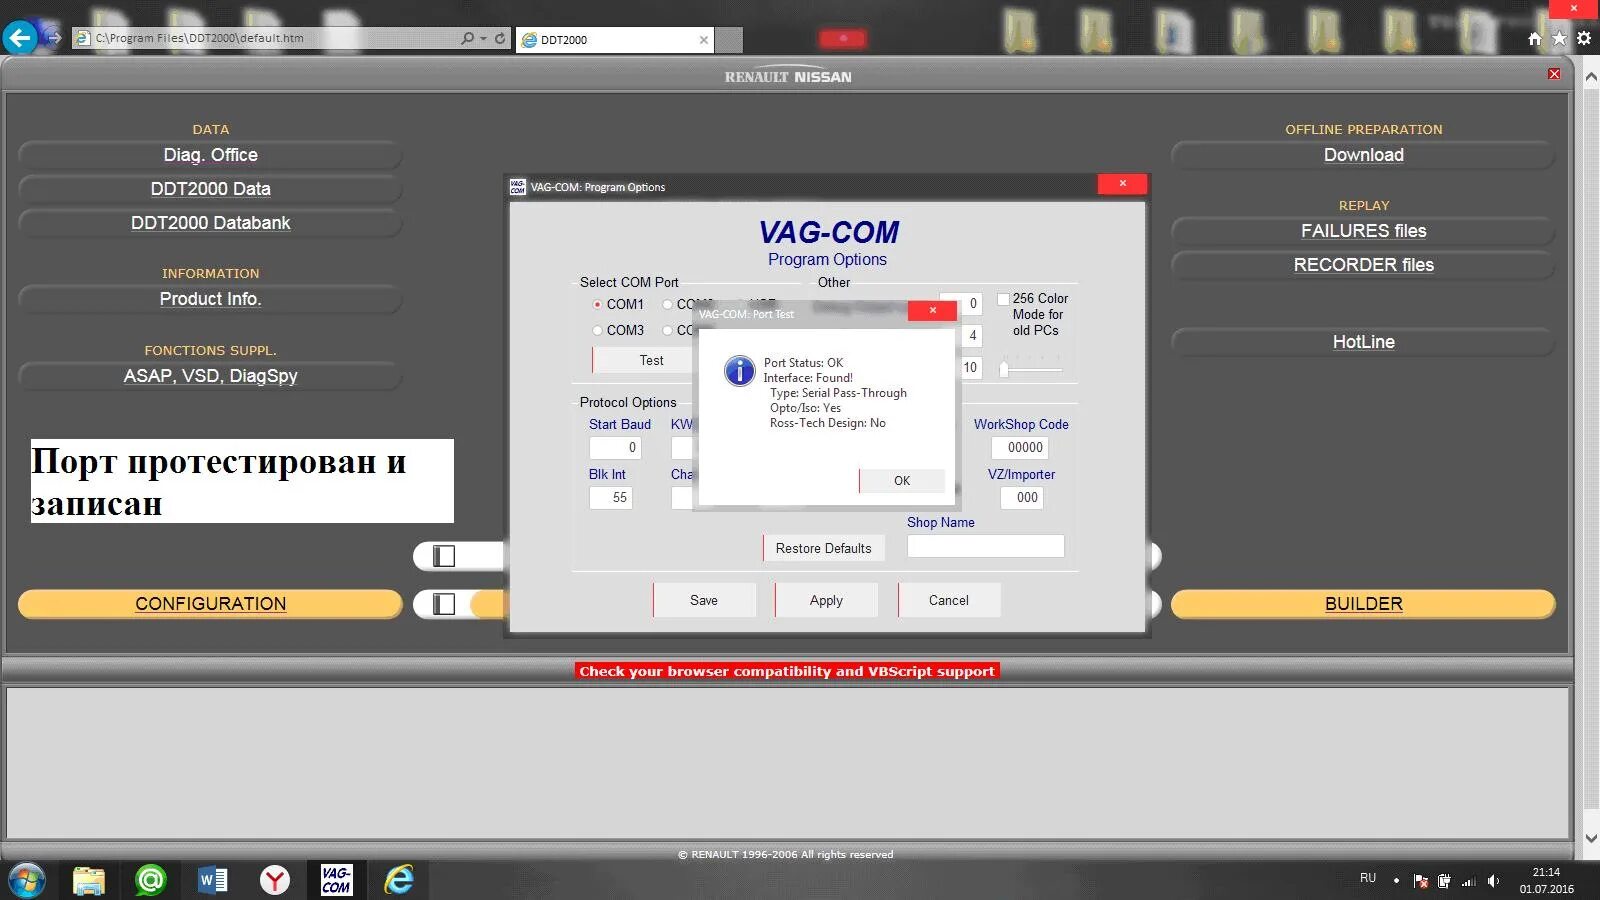1600x900 pixels.
Task: Open the Download option under Offline Preparation
Action: [x=1364, y=155]
